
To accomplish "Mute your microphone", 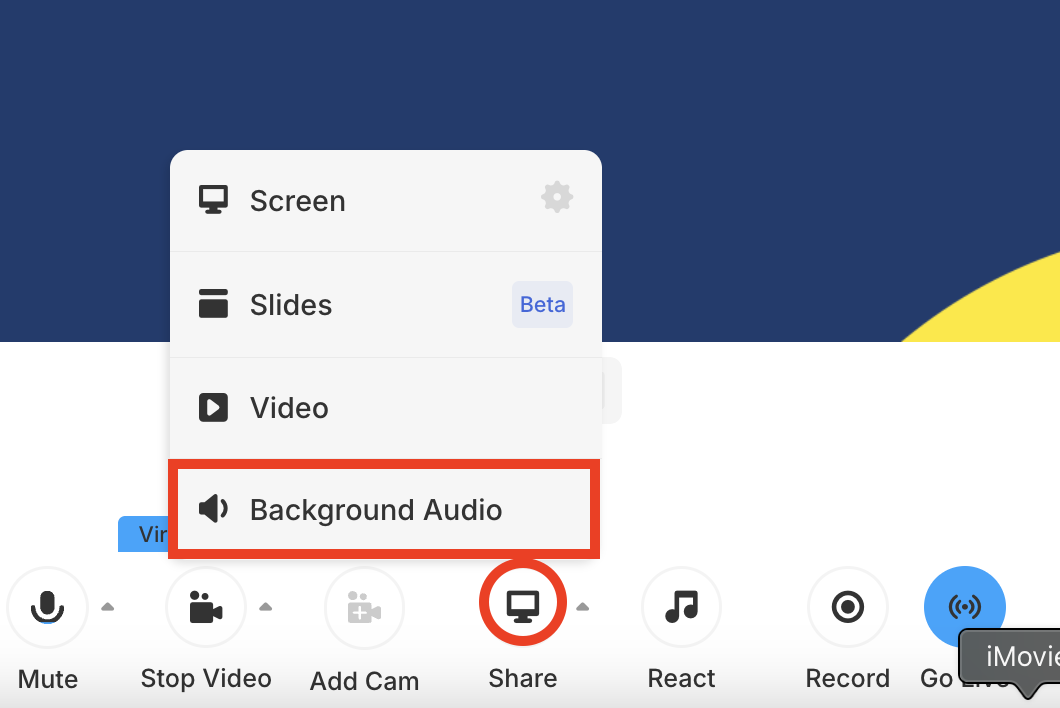I will tap(47, 607).
